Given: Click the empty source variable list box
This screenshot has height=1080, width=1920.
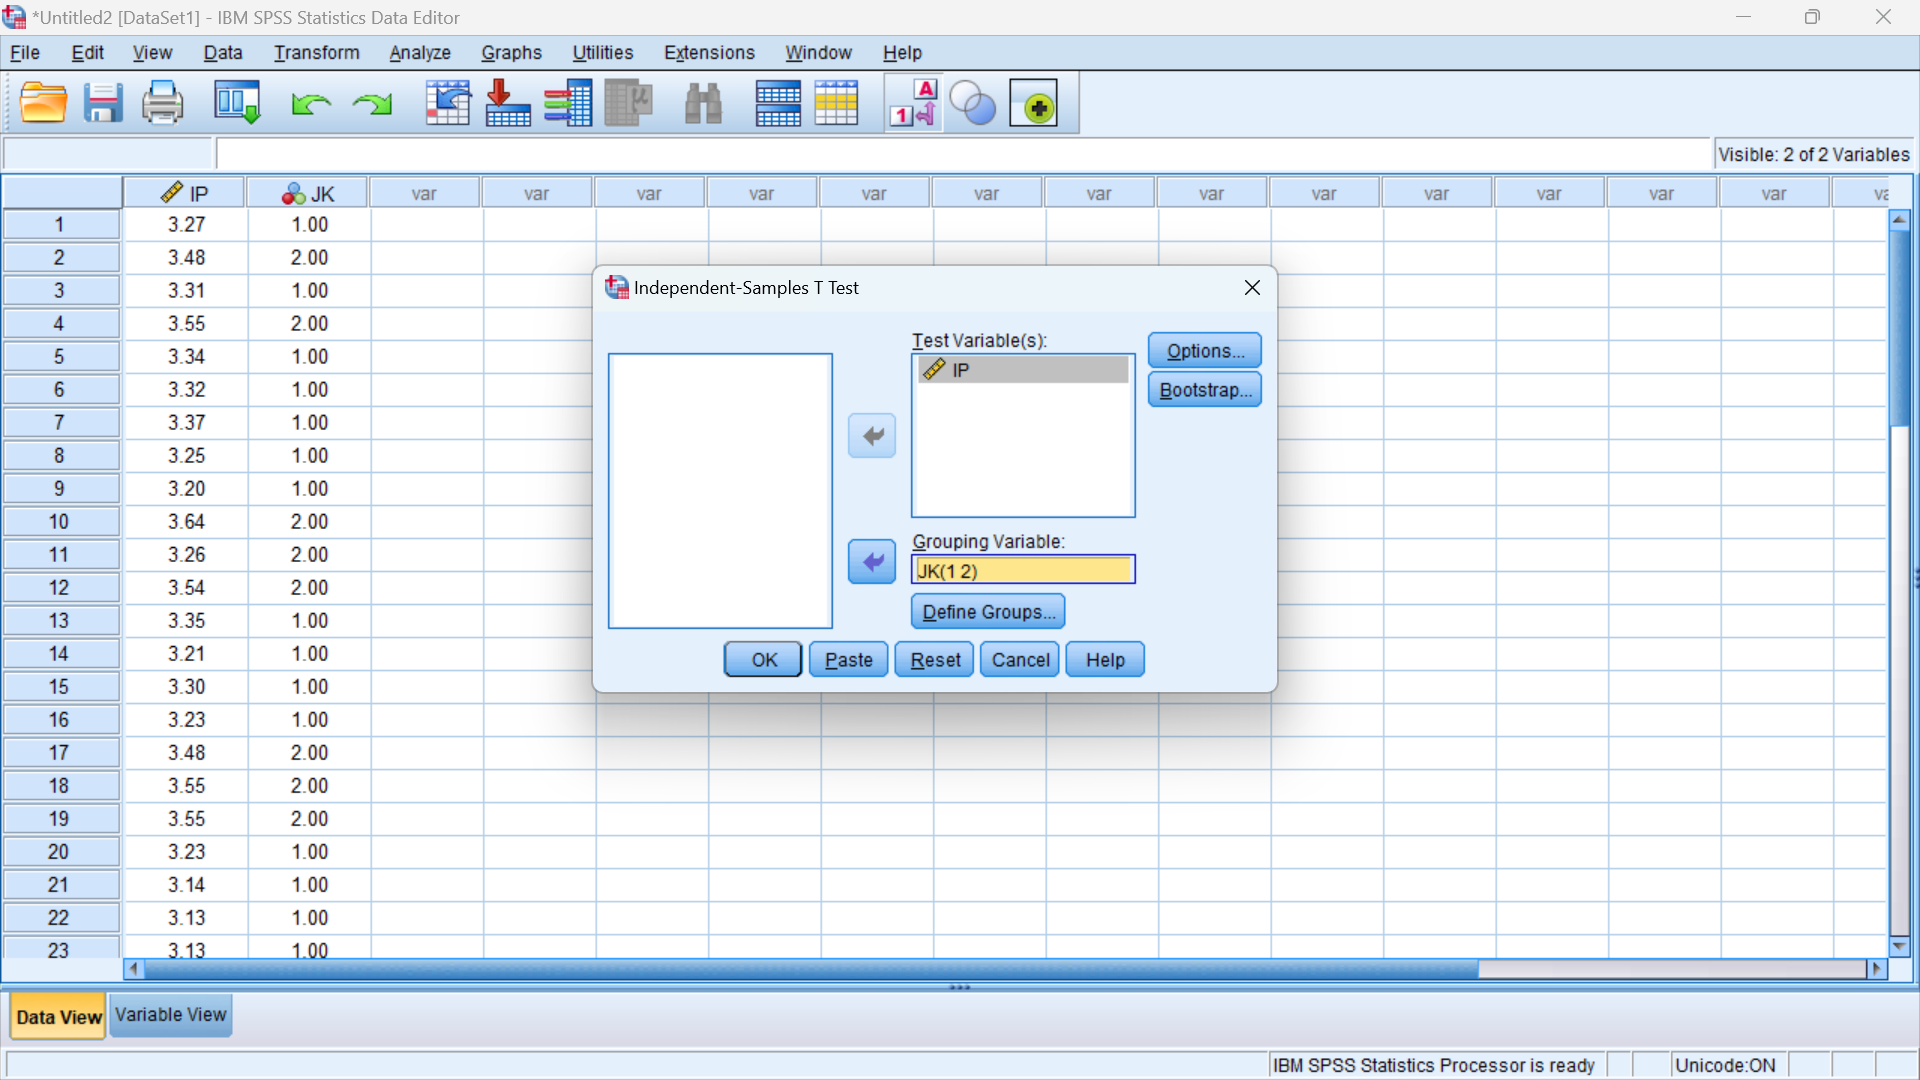Looking at the screenshot, I should (x=720, y=491).
